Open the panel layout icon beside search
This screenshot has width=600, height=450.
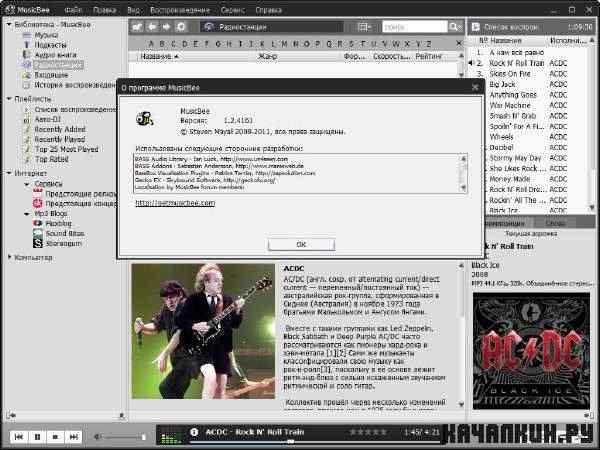click(364, 27)
